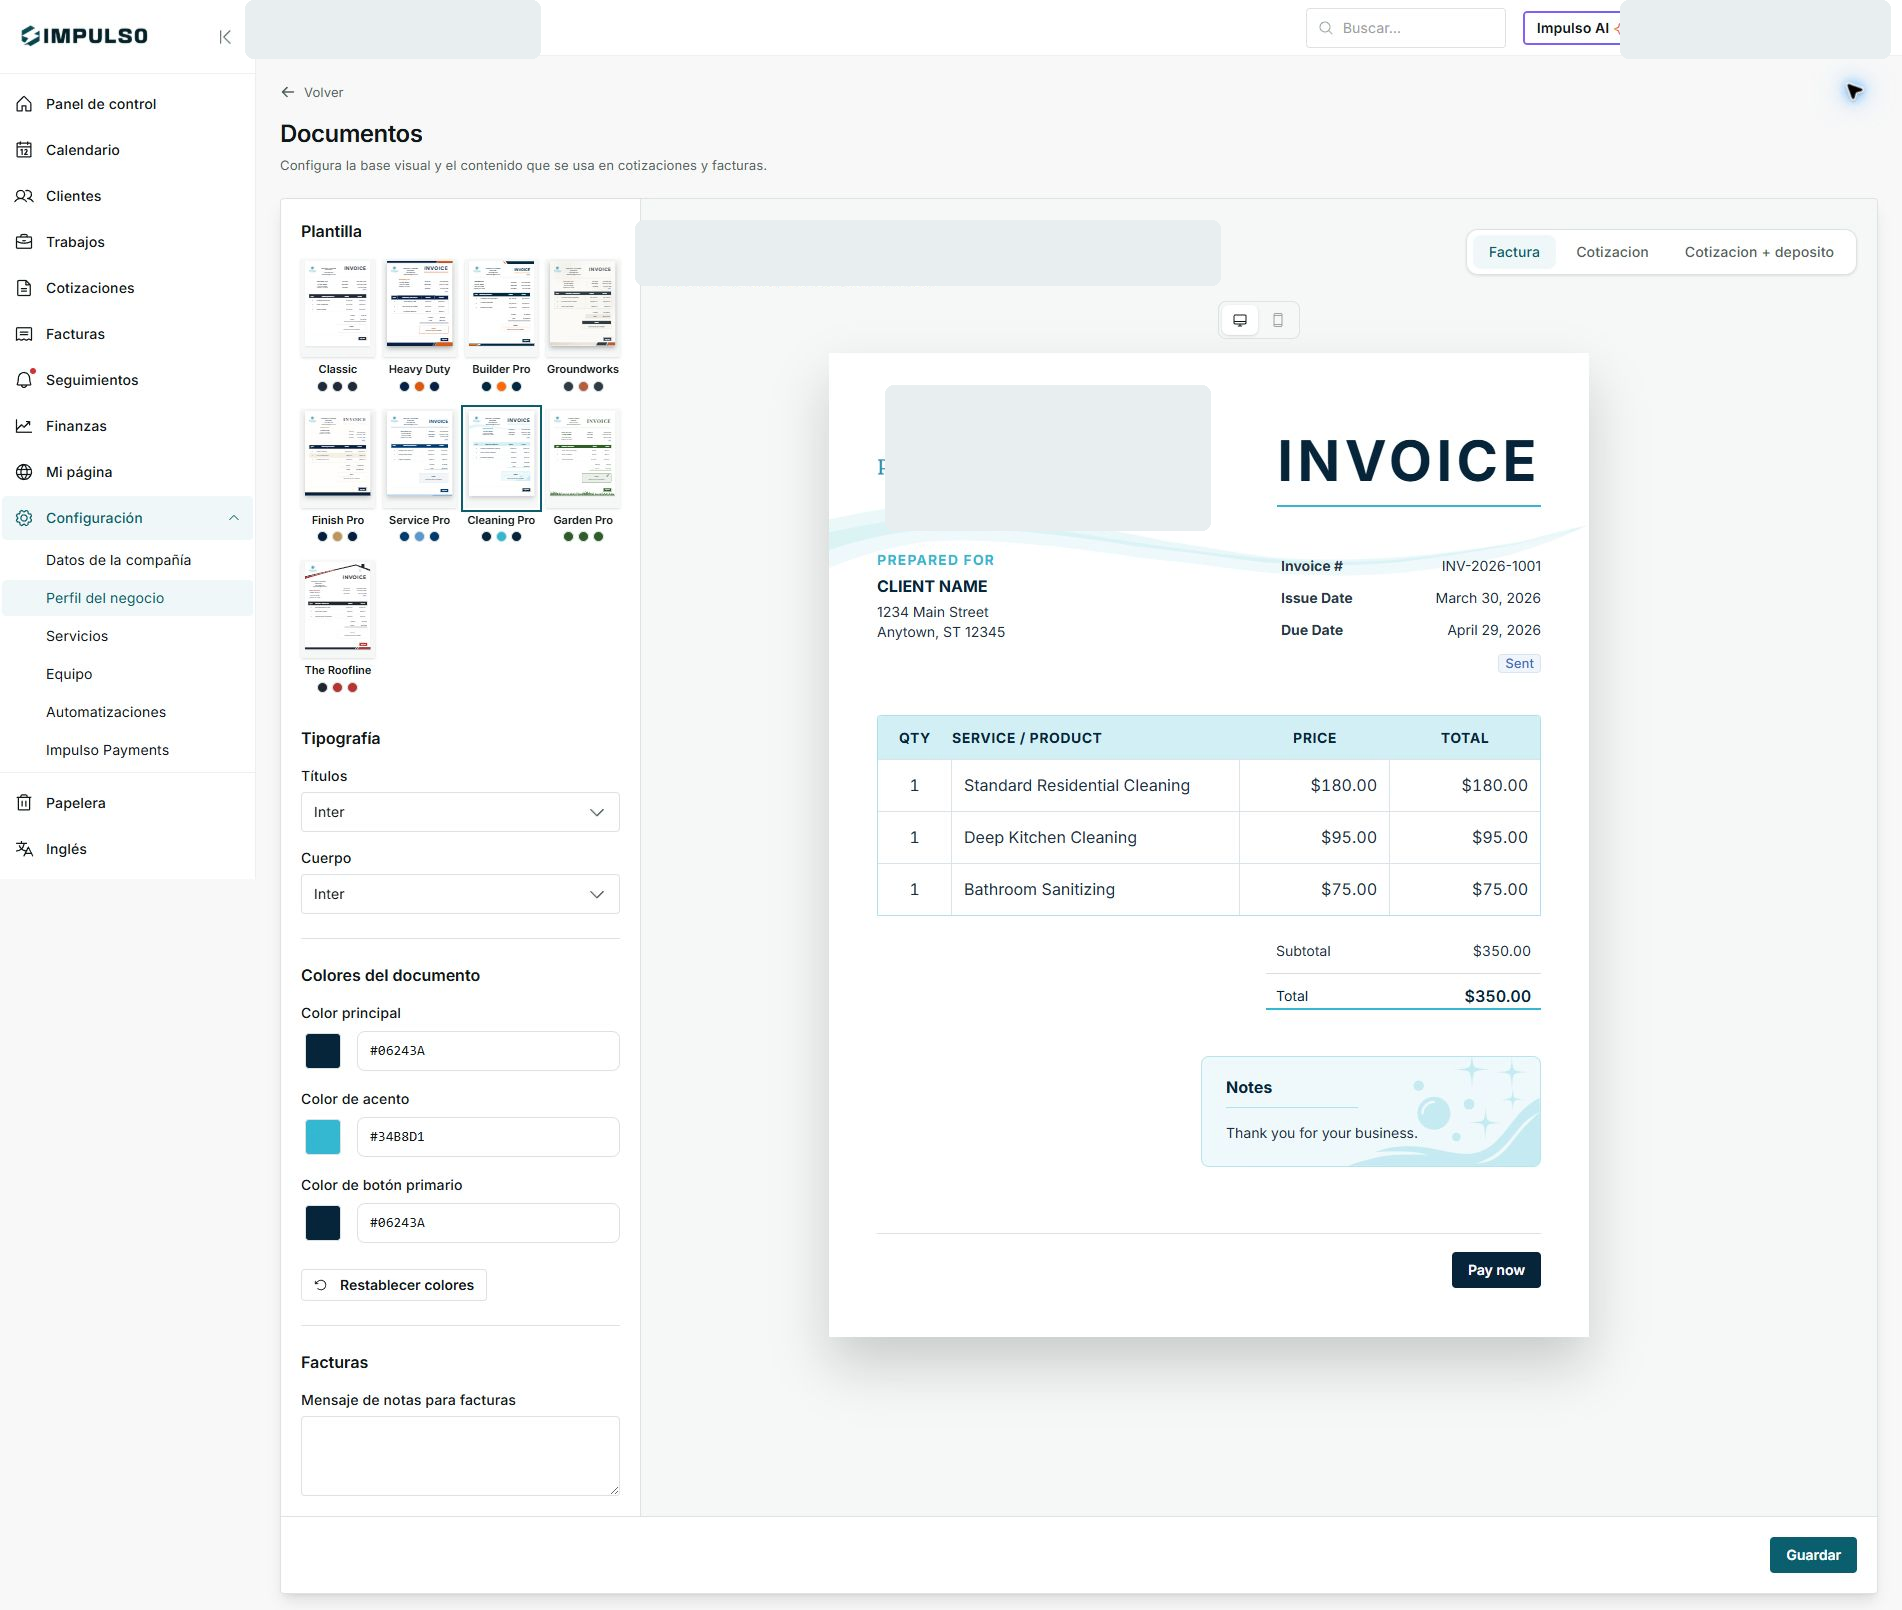Switch preview to mobile view
This screenshot has height=1610, width=1902.
pos(1278,320)
